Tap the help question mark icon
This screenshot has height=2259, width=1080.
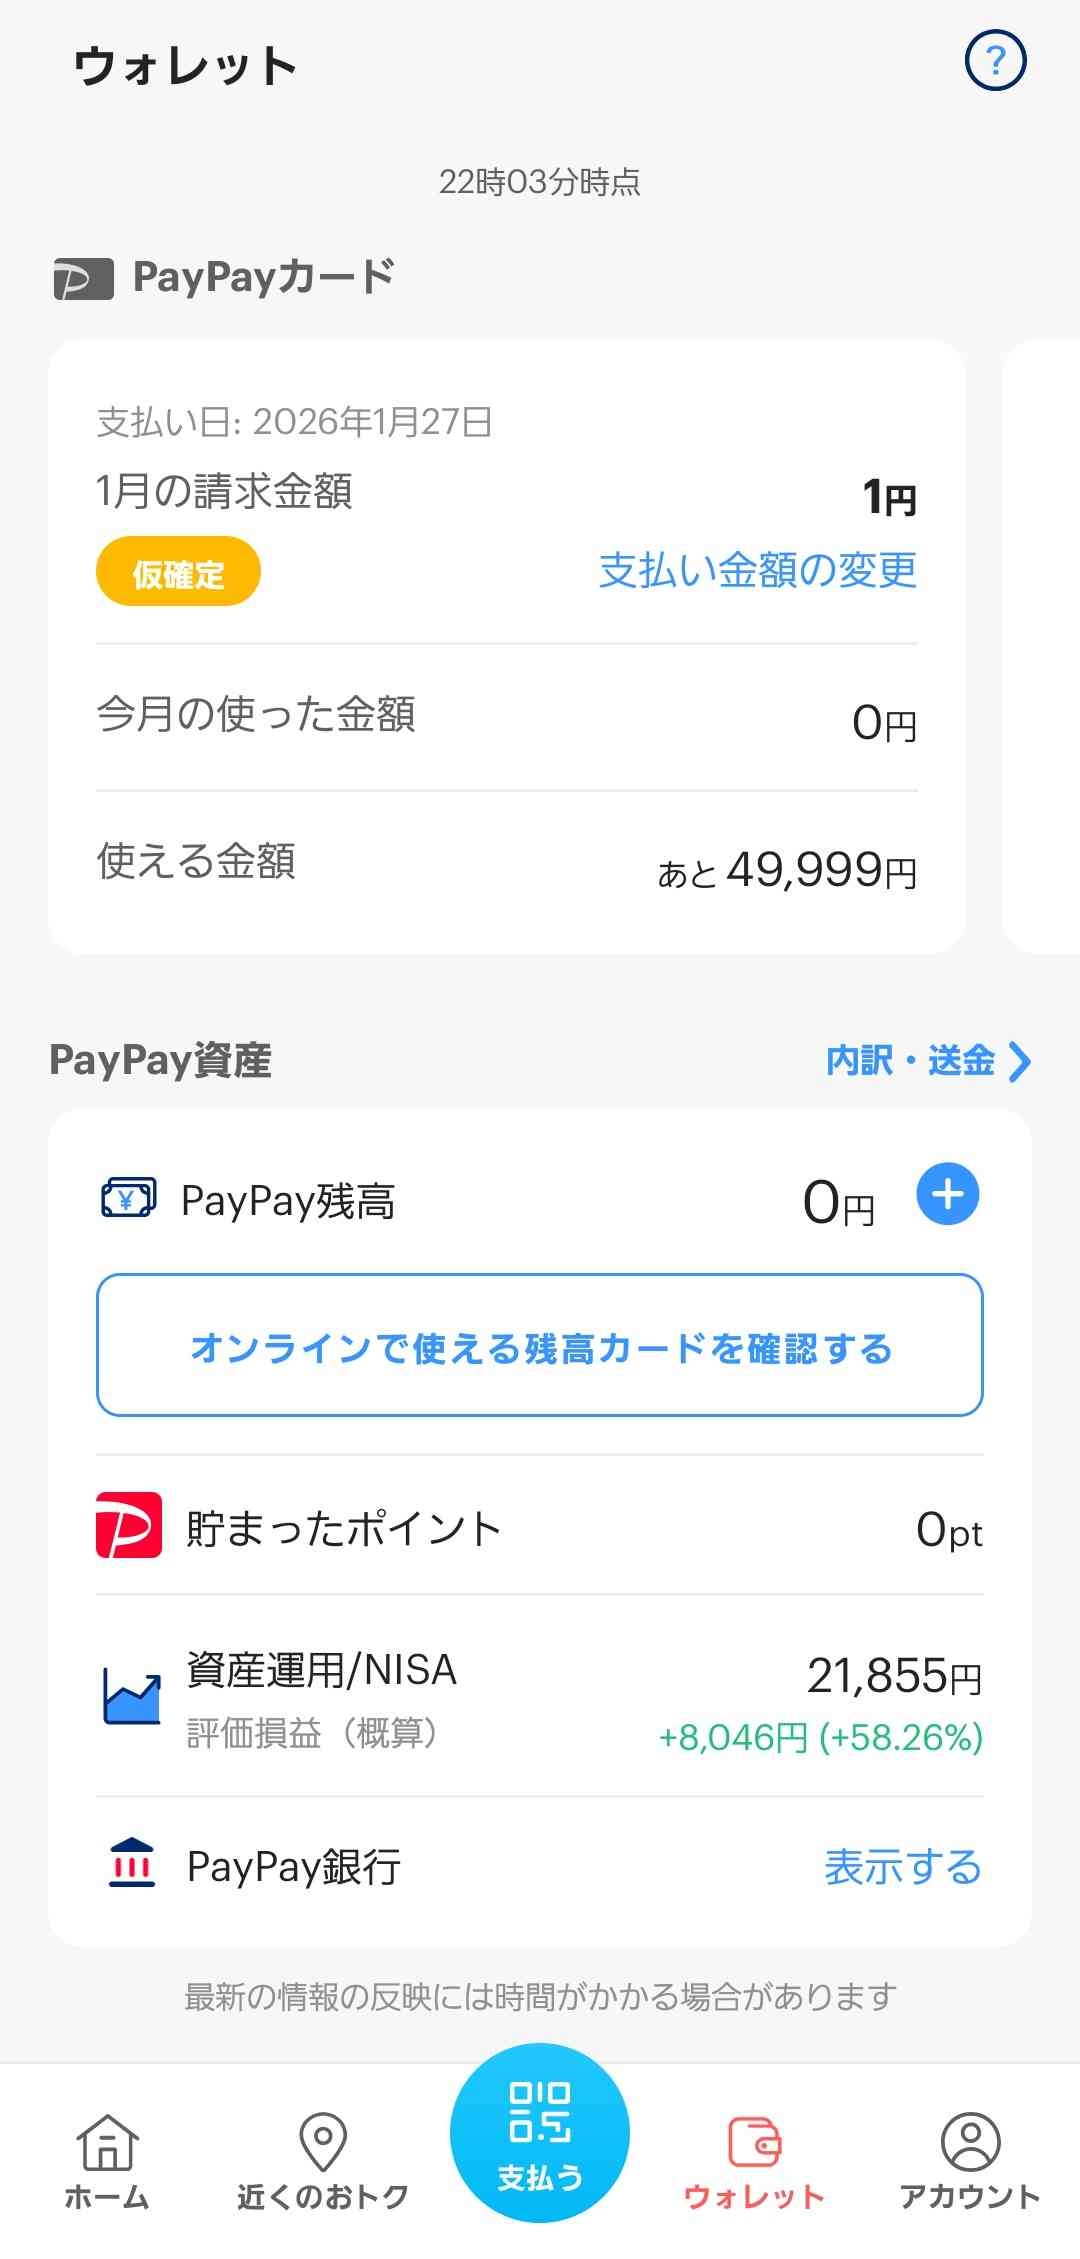coord(995,61)
